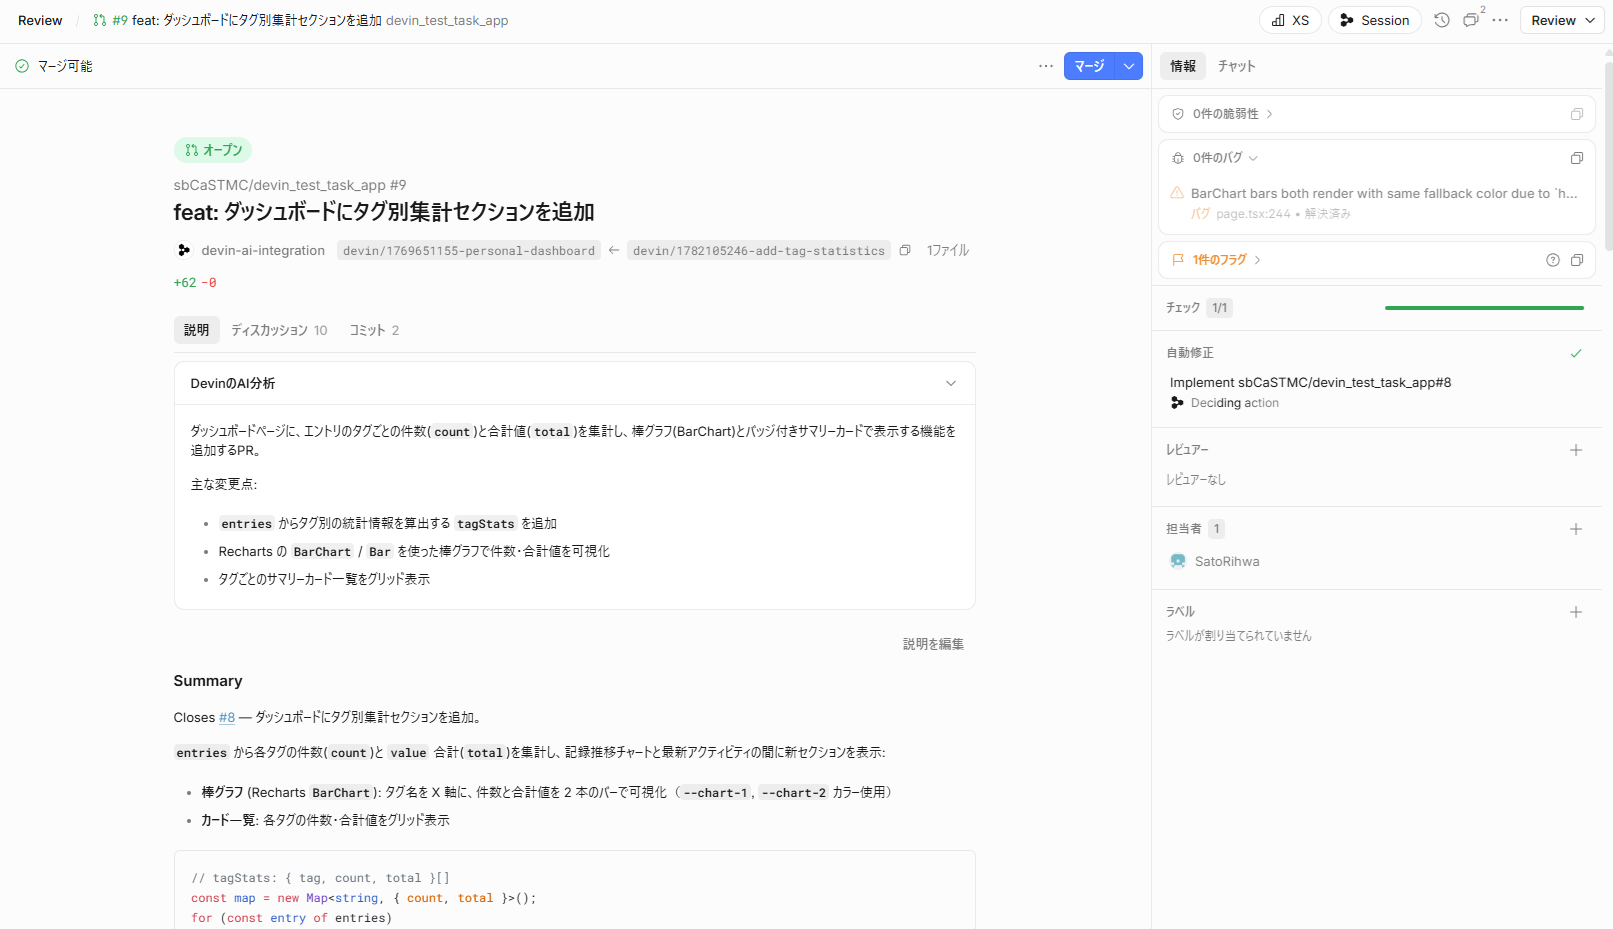
Task: Copy the branch name icon
Action: pos(905,251)
